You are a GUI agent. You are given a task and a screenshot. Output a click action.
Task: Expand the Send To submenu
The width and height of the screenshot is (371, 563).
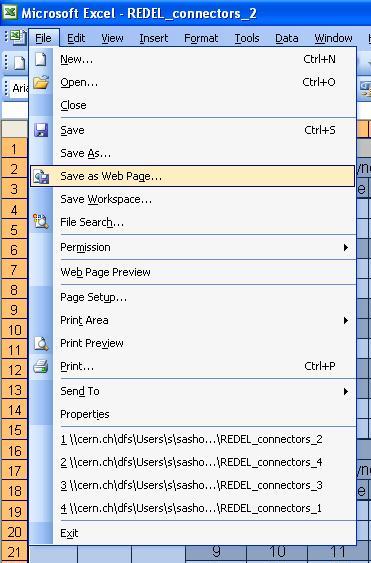193,391
